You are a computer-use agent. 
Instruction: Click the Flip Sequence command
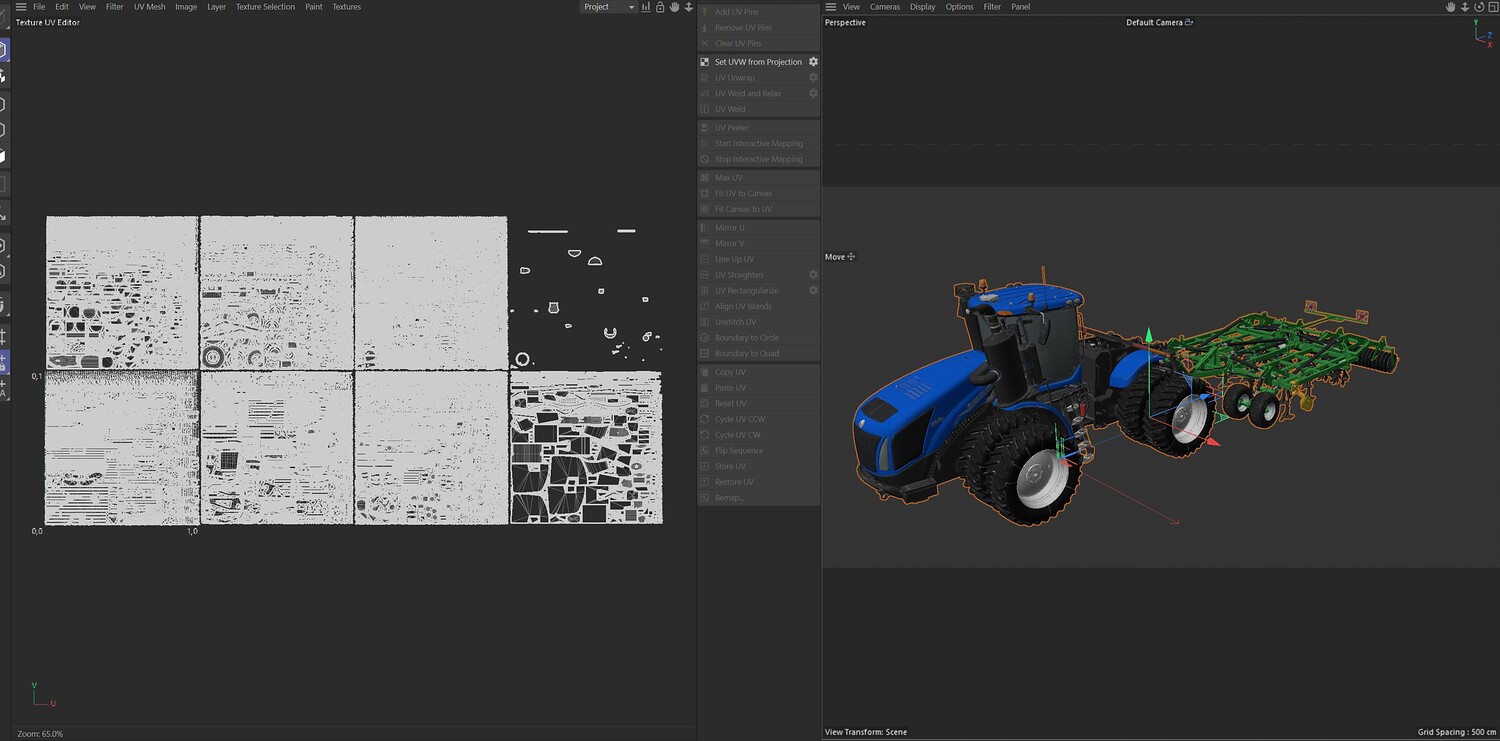758,451
